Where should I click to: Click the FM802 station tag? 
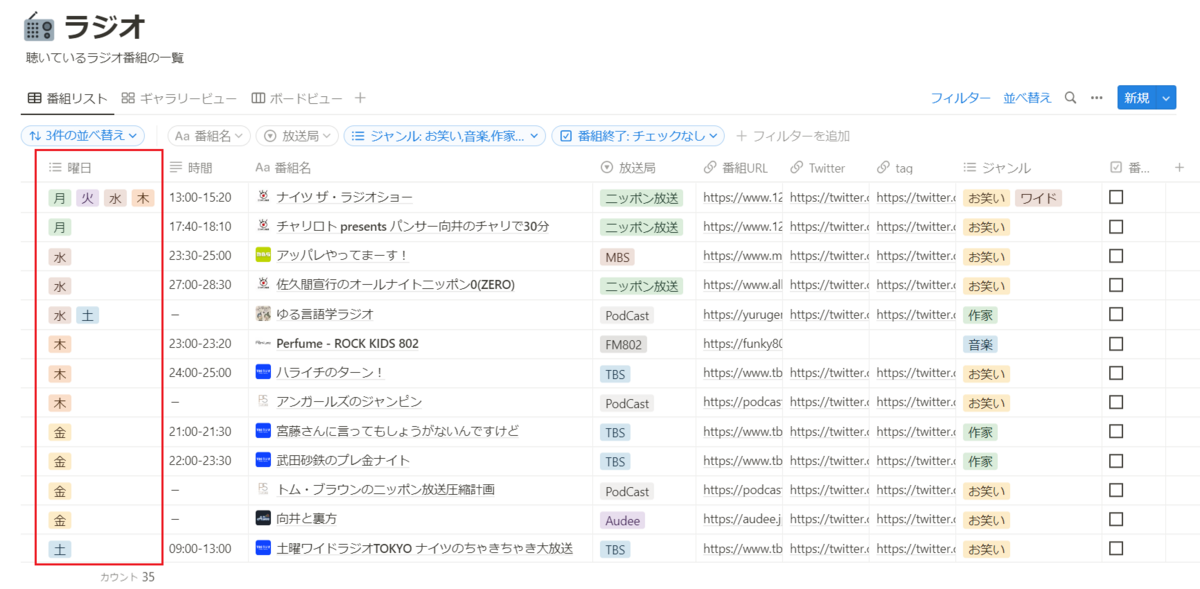pyautogui.click(x=624, y=344)
